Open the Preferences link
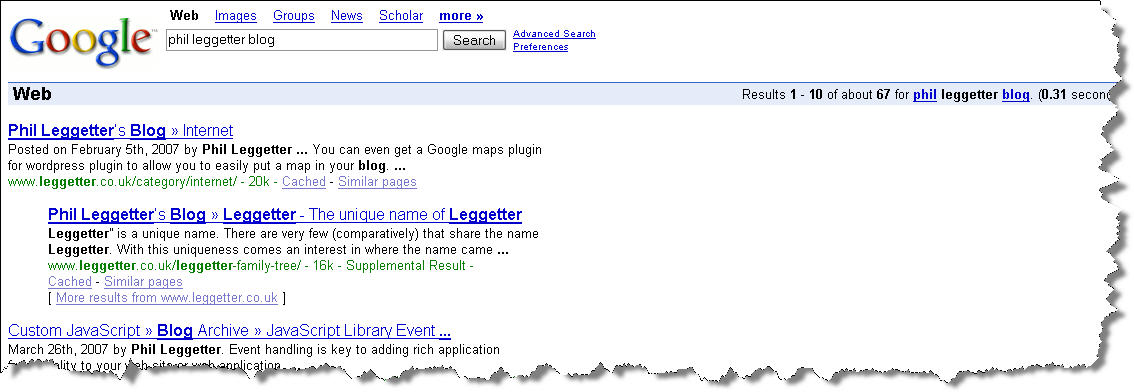 point(540,47)
